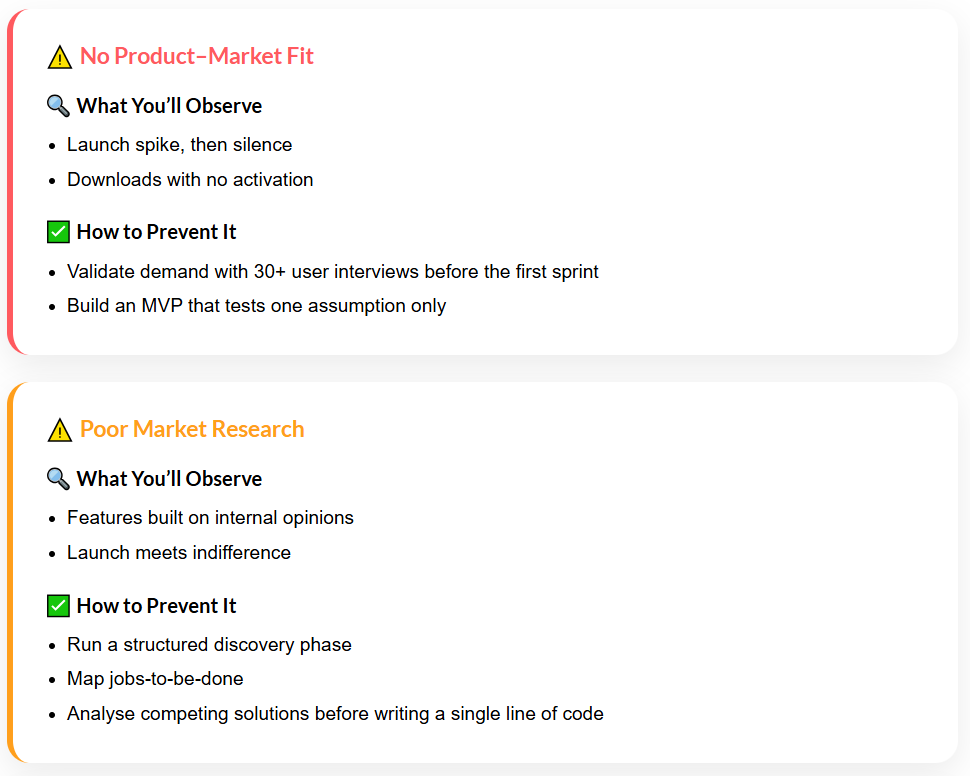Click magnifying glass icon in first card
Image resolution: width=970 pixels, height=776 pixels.
58,106
